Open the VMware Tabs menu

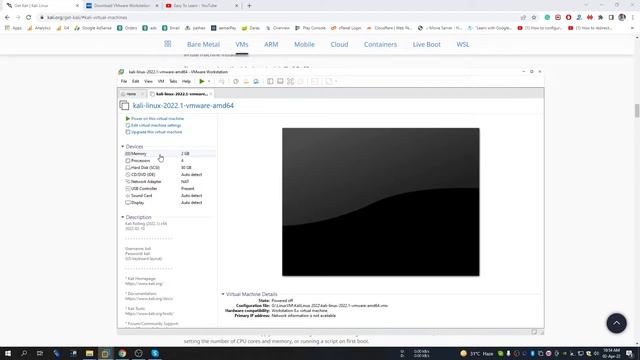(x=173, y=81)
